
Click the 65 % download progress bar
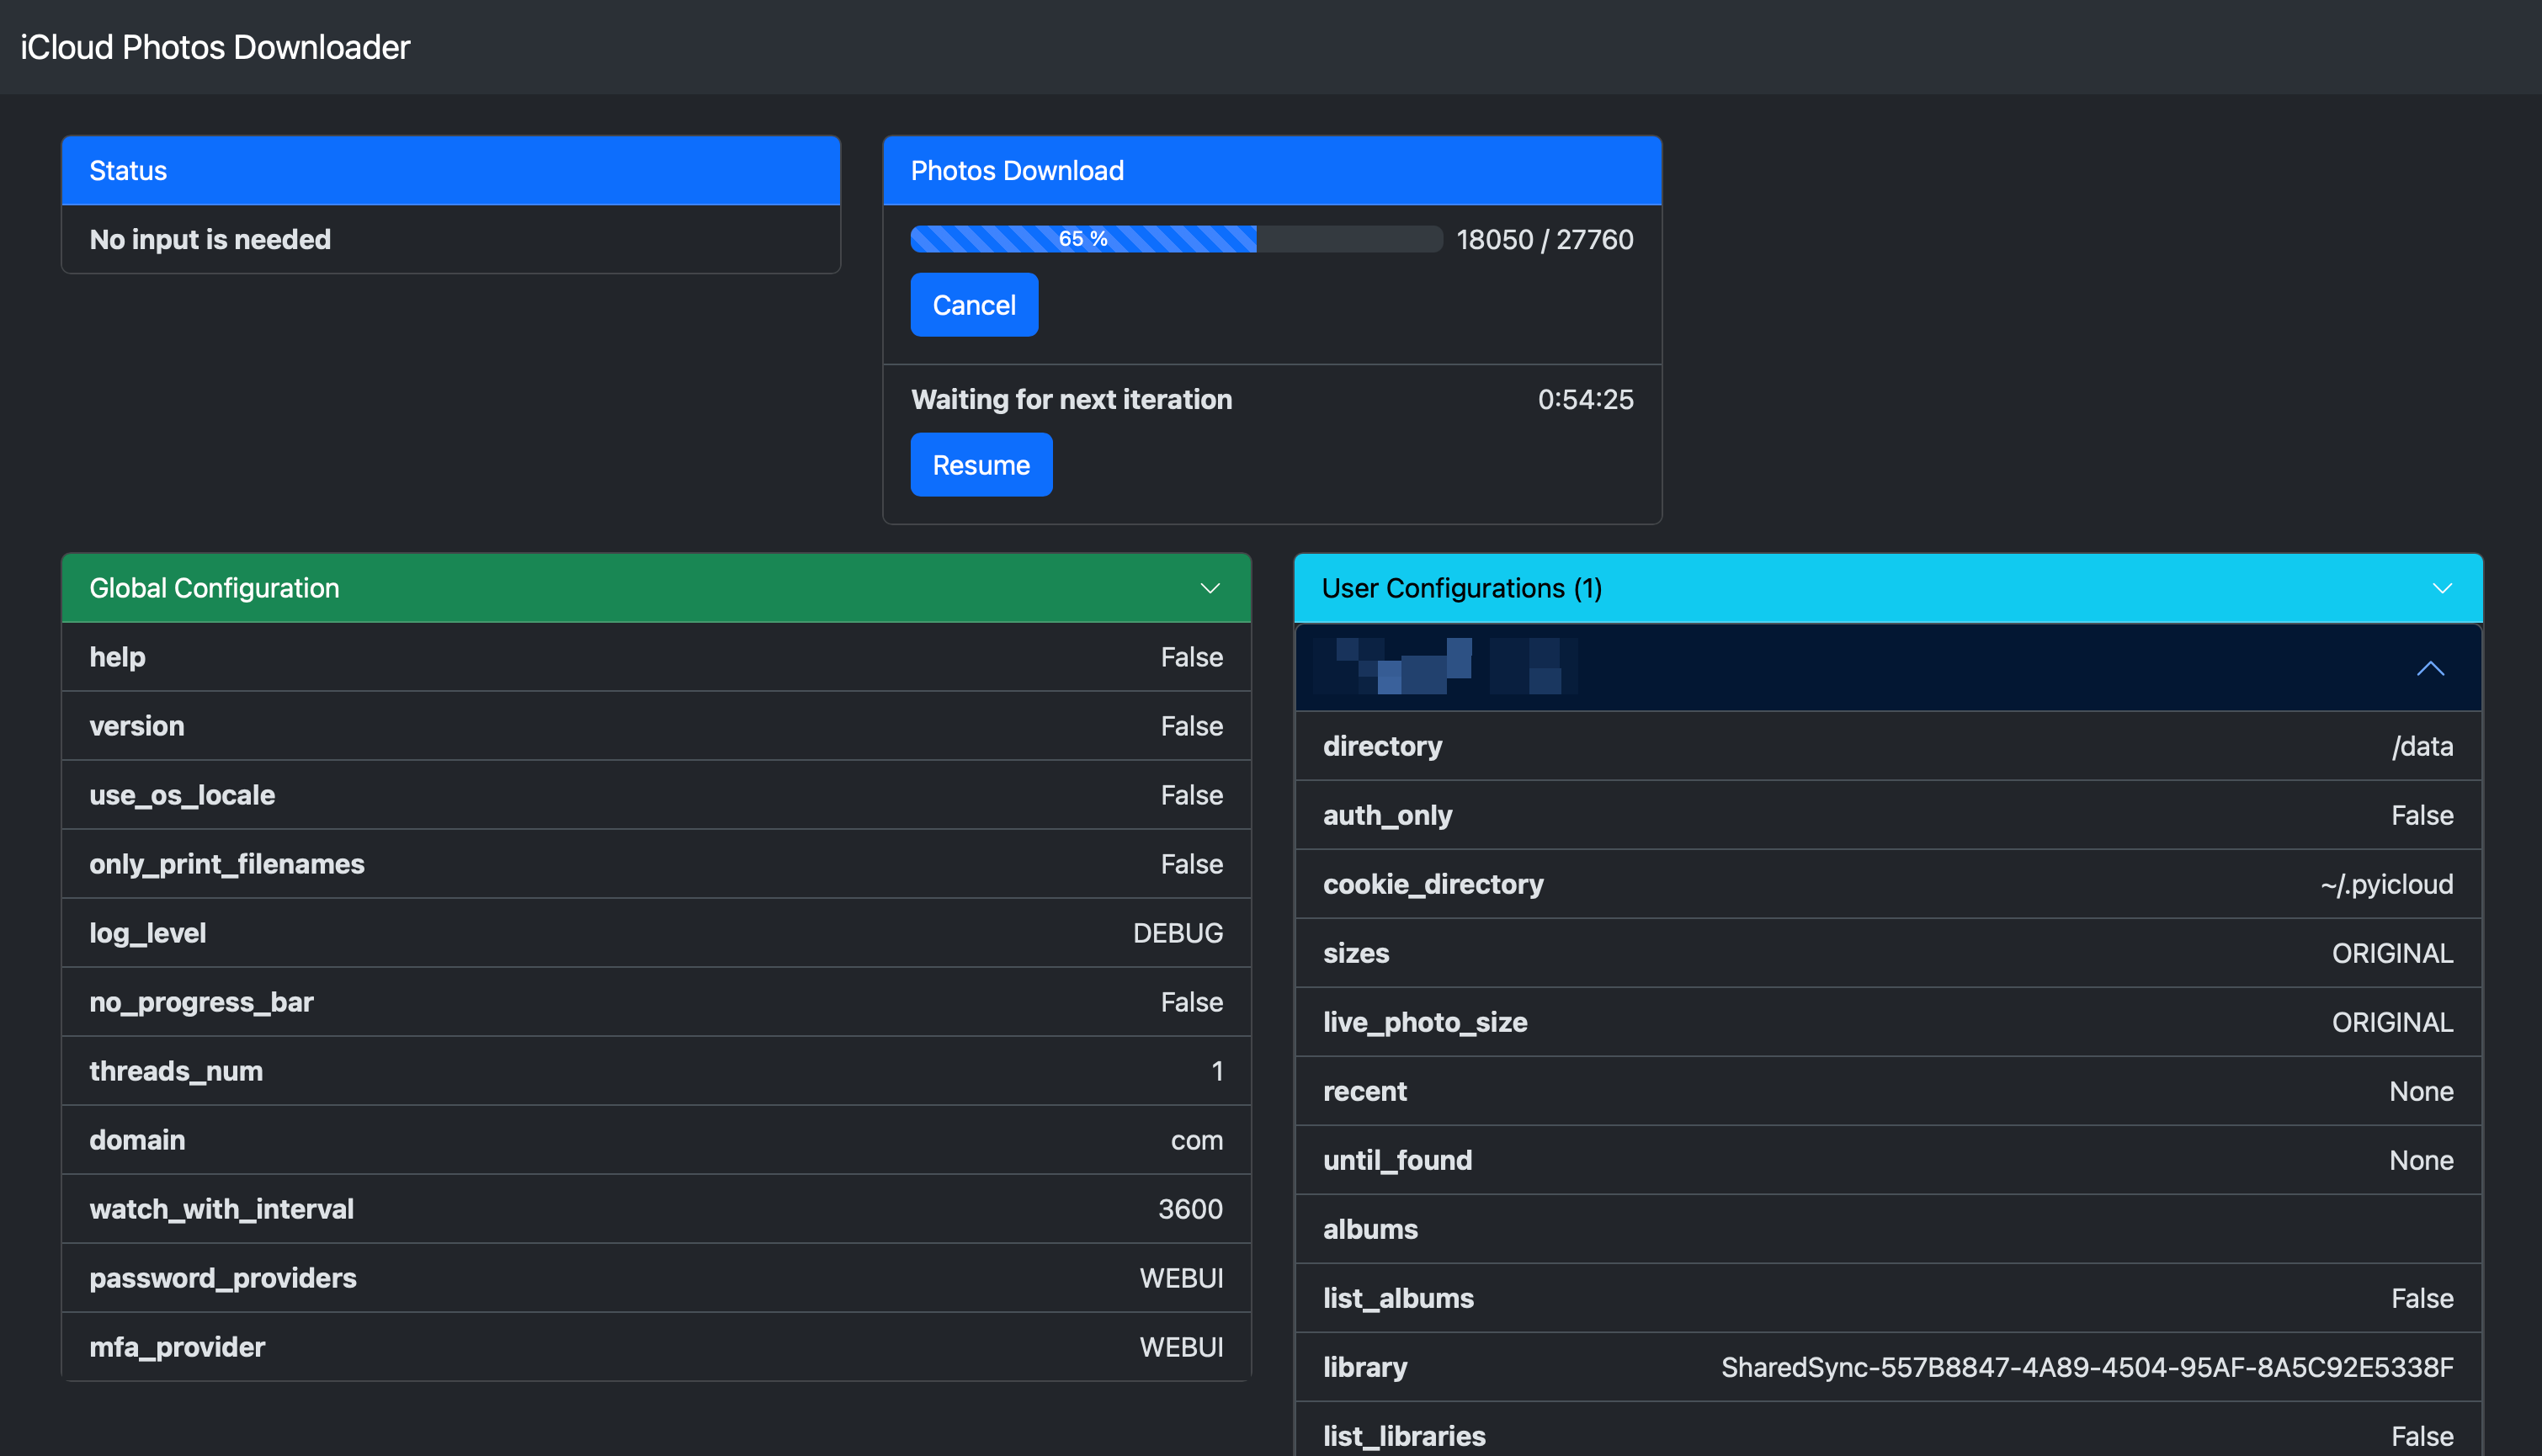[1175, 239]
